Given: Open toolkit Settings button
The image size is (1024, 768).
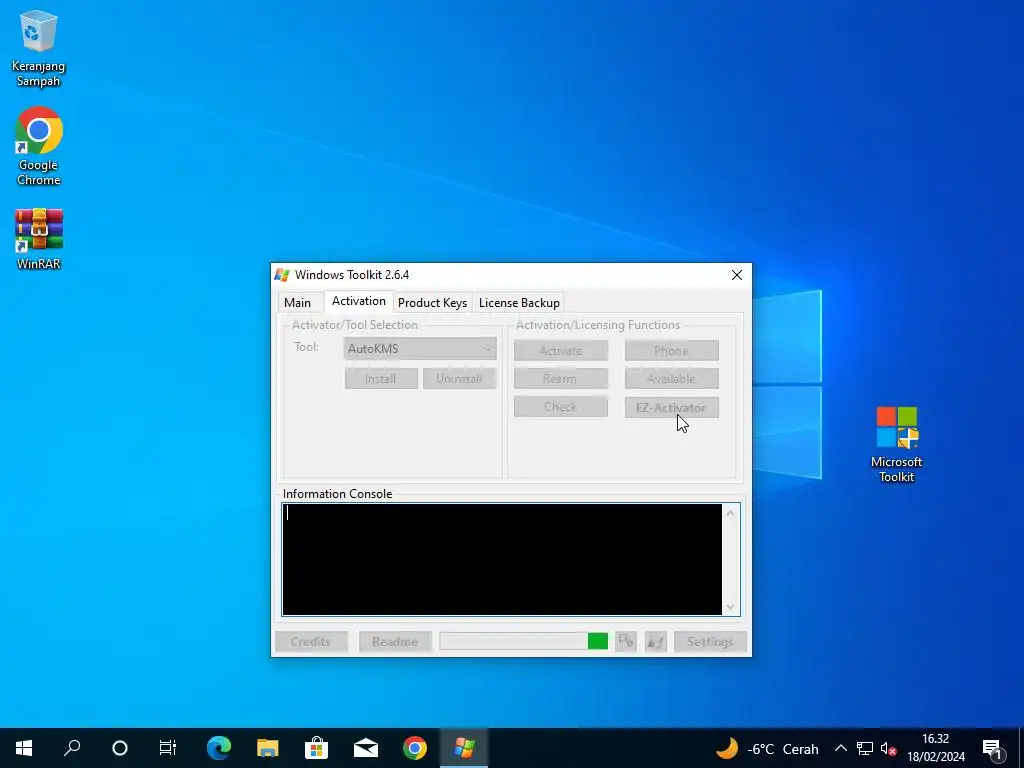Looking at the screenshot, I should click(x=710, y=642).
